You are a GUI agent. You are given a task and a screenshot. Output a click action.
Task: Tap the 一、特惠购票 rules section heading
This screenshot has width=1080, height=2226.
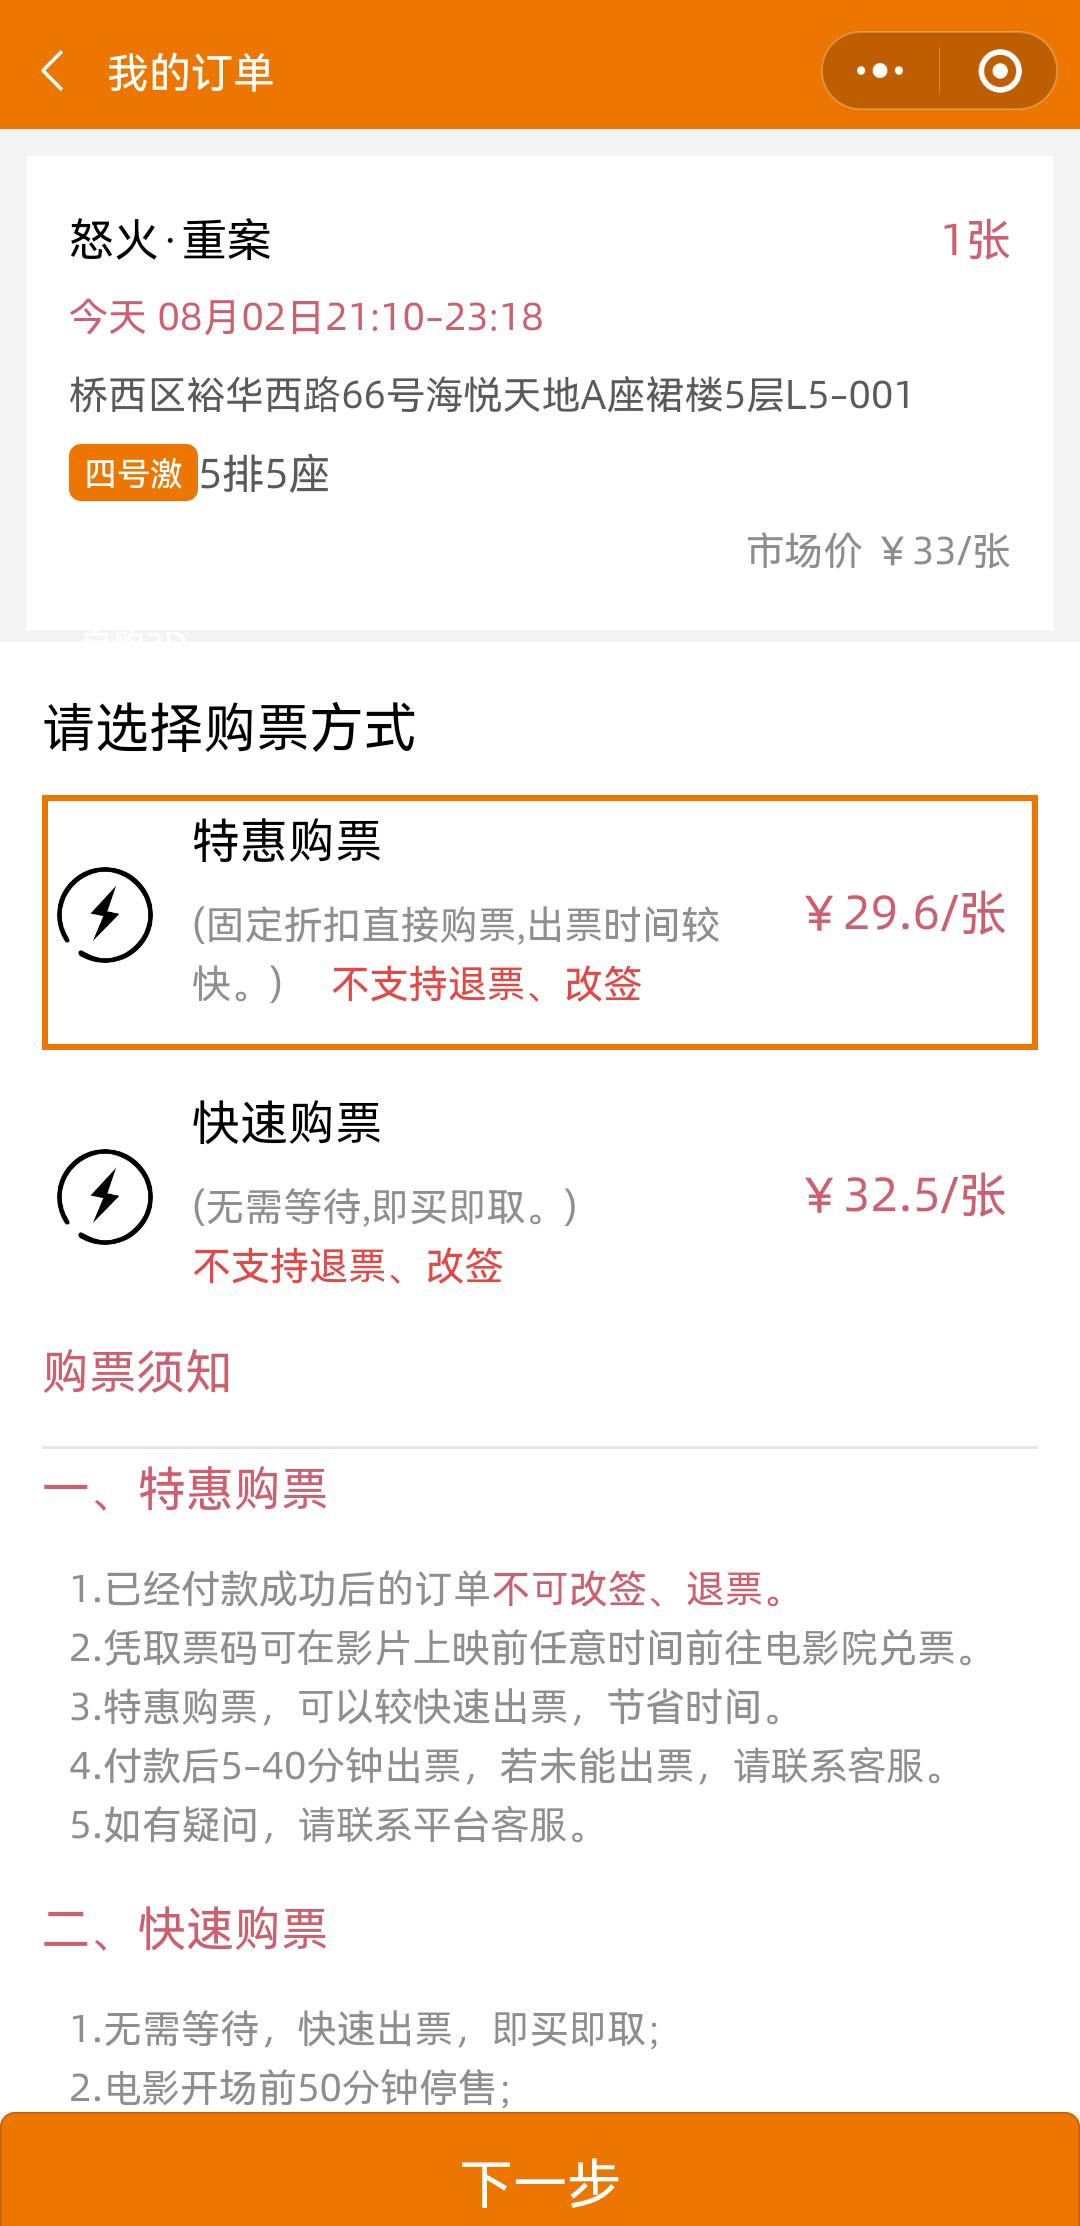(x=185, y=1489)
